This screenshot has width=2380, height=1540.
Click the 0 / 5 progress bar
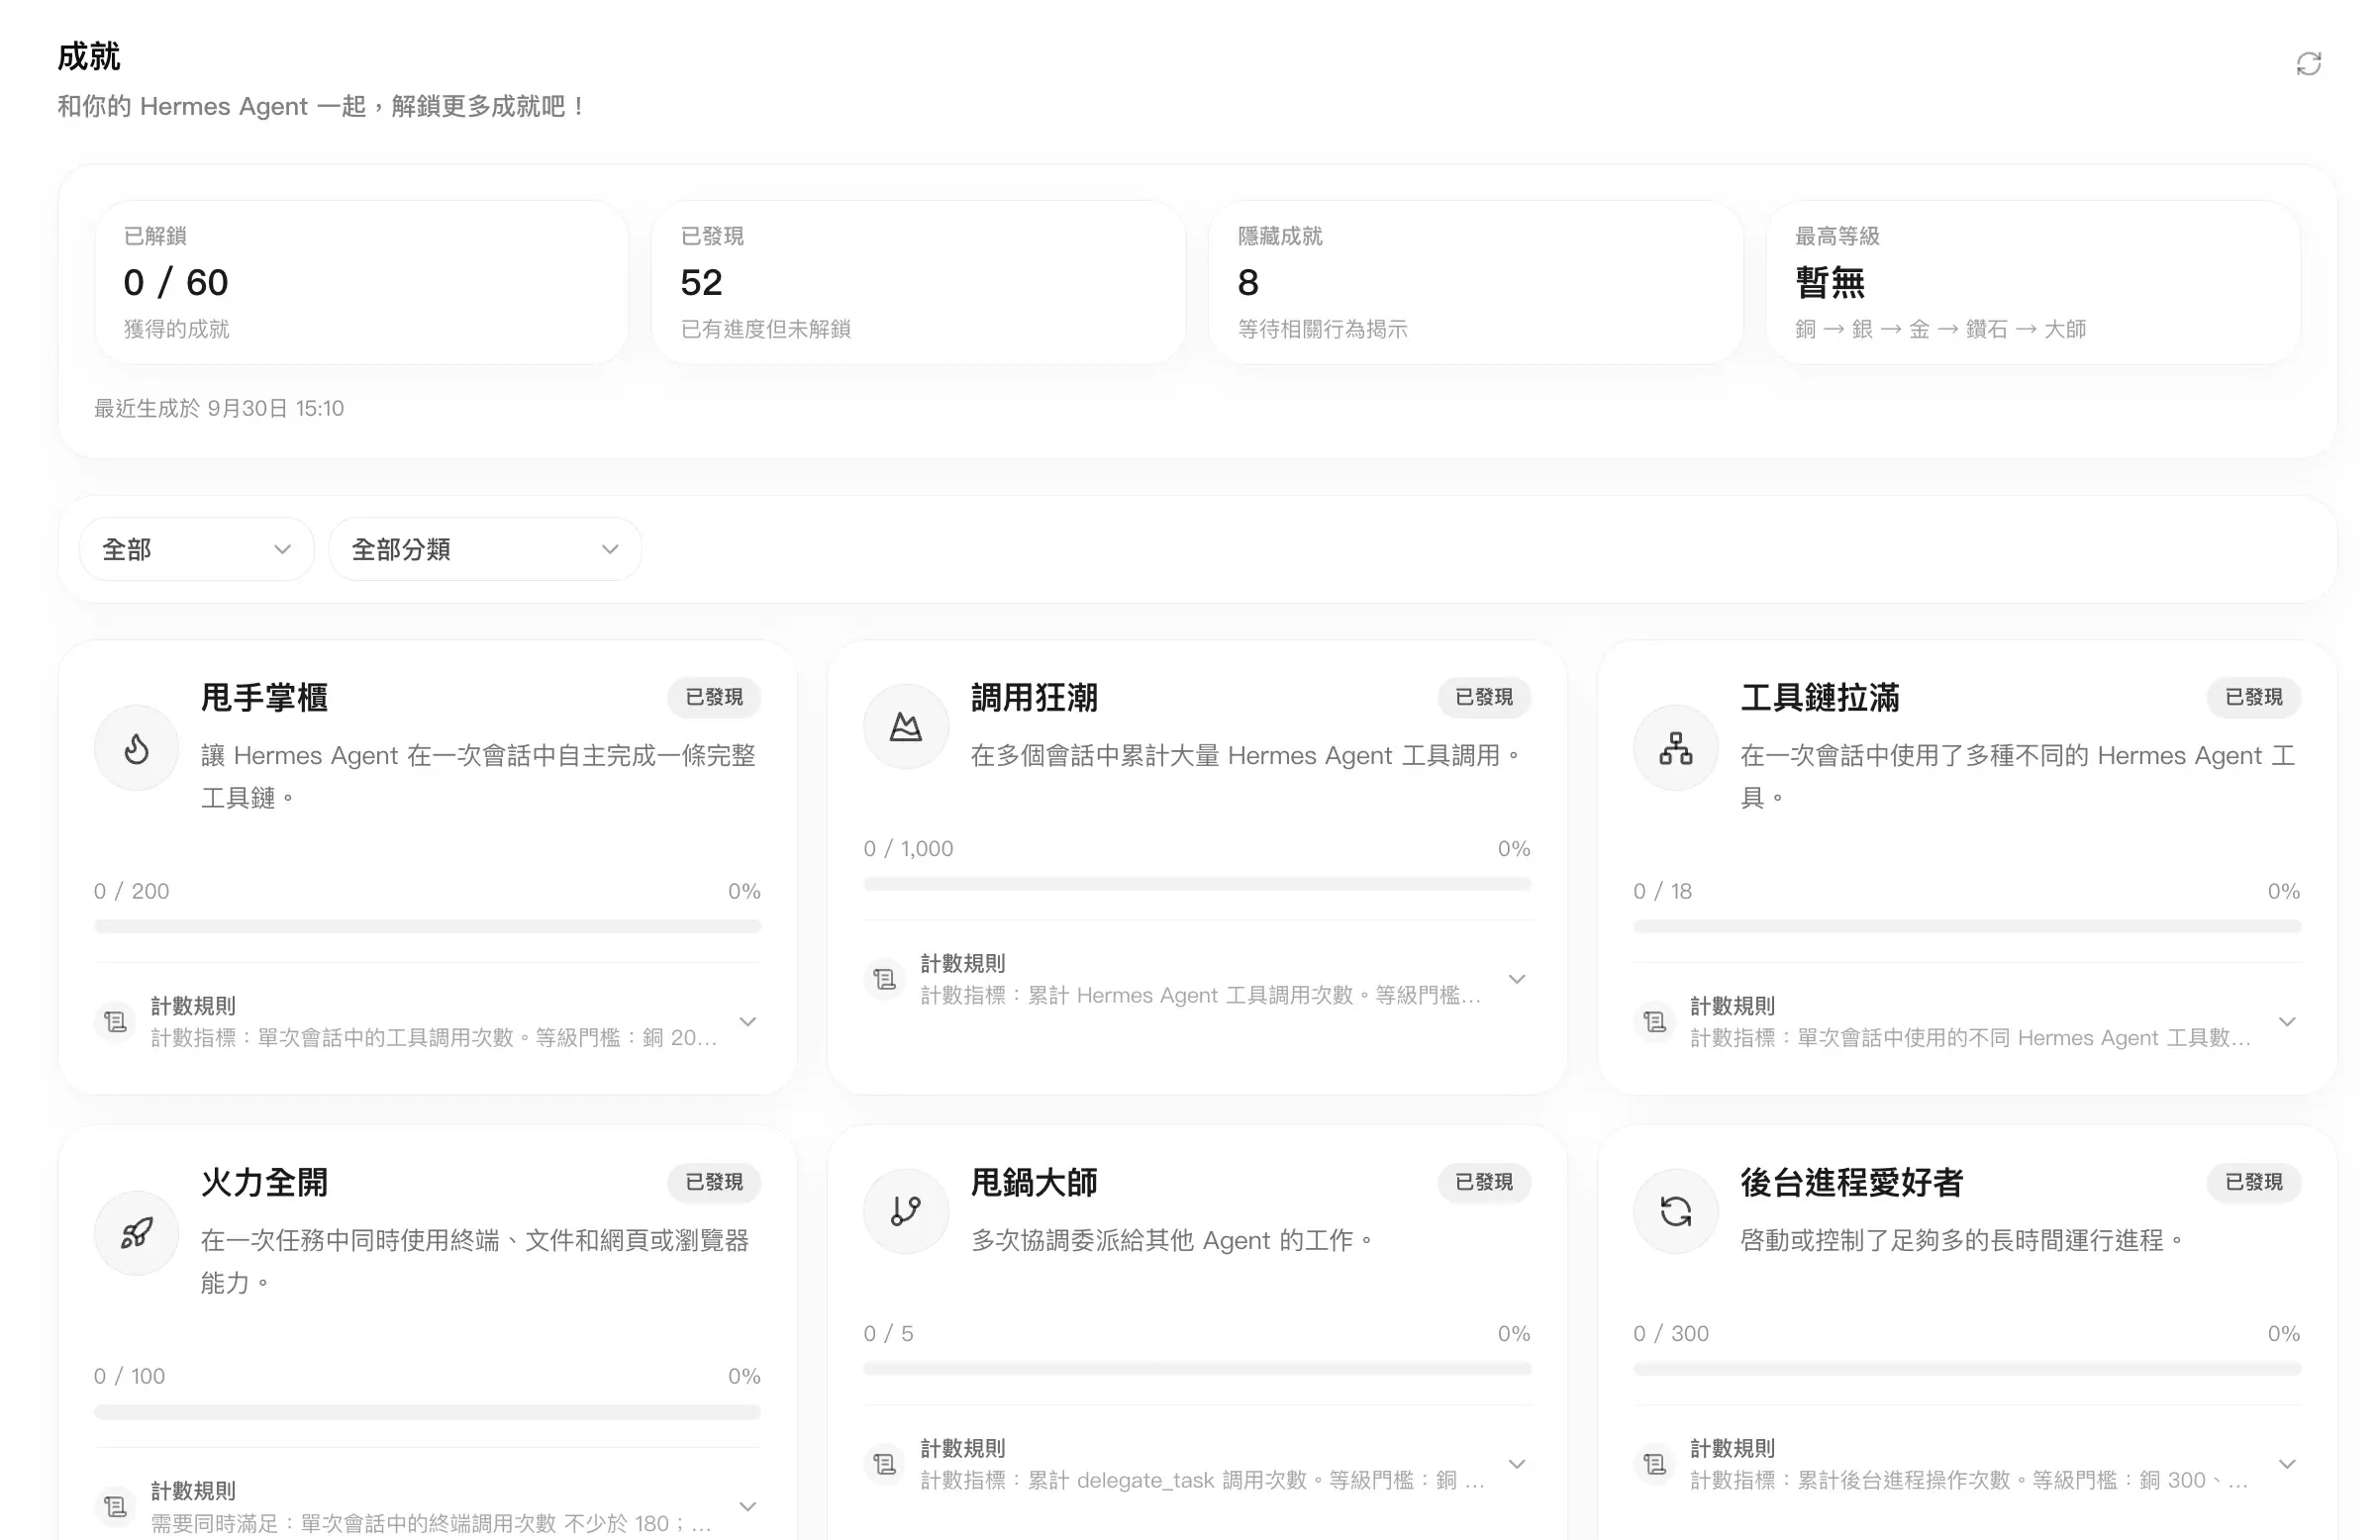click(1197, 1369)
